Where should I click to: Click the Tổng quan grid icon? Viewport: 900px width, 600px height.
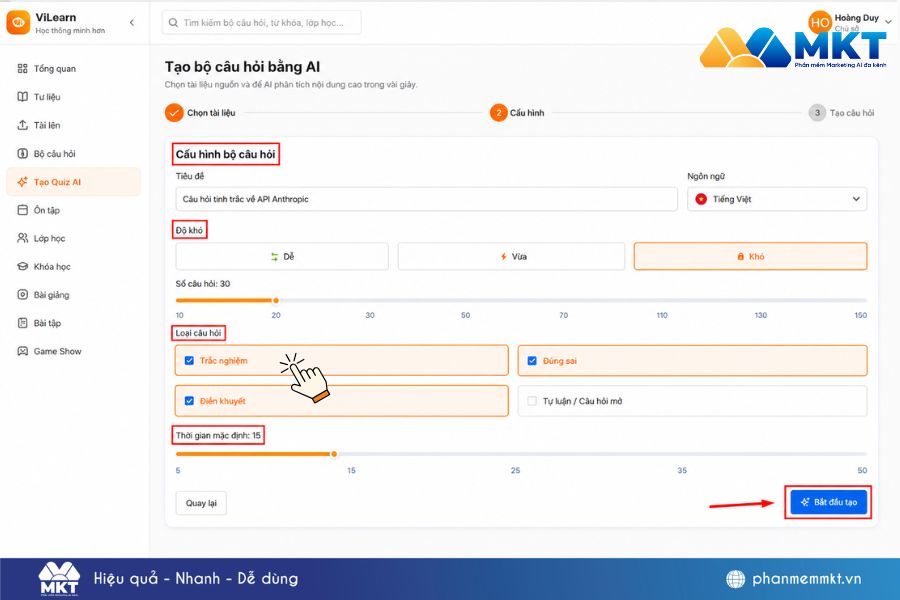tap(22, 69)
